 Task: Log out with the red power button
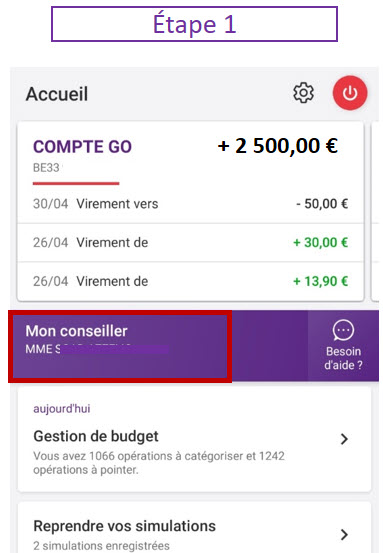[x=350, y=93]
